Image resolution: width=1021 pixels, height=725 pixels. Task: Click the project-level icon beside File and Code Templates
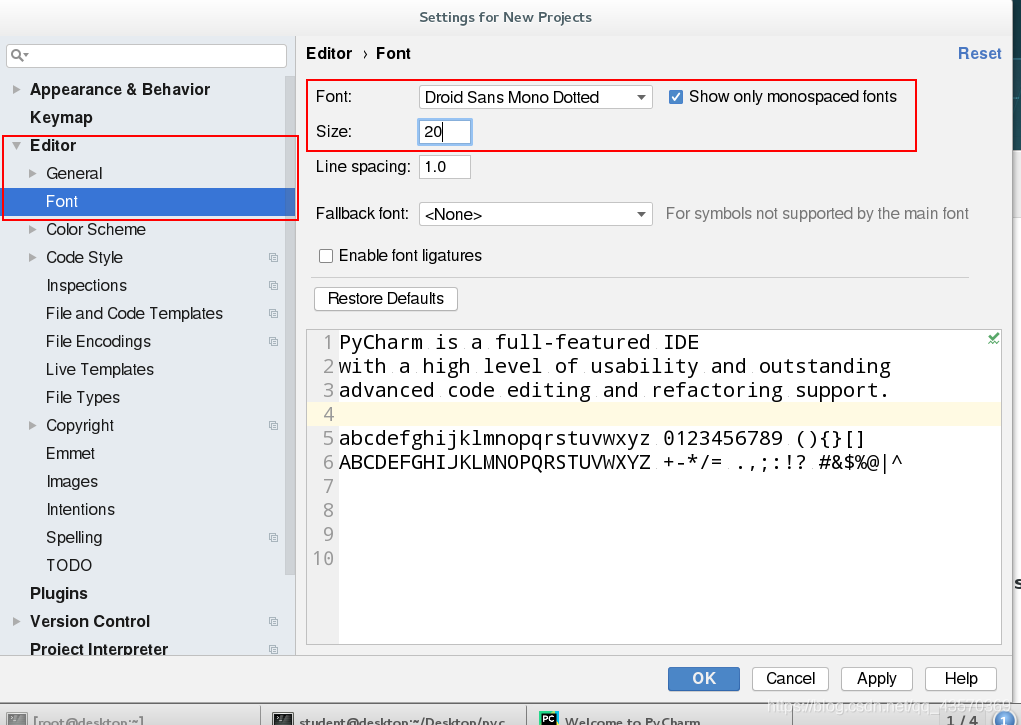(273, 314)
